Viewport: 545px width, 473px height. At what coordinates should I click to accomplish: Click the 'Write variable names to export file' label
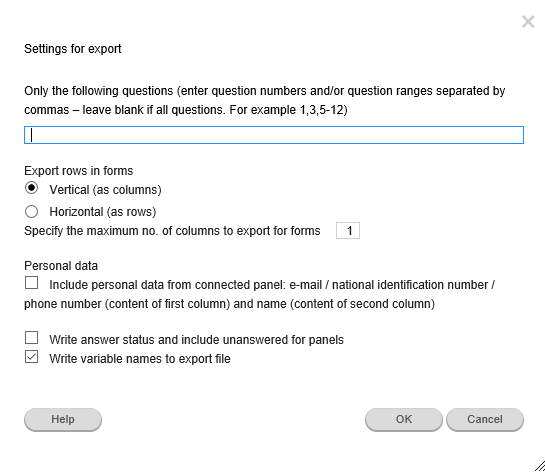(x=140, y=359)
